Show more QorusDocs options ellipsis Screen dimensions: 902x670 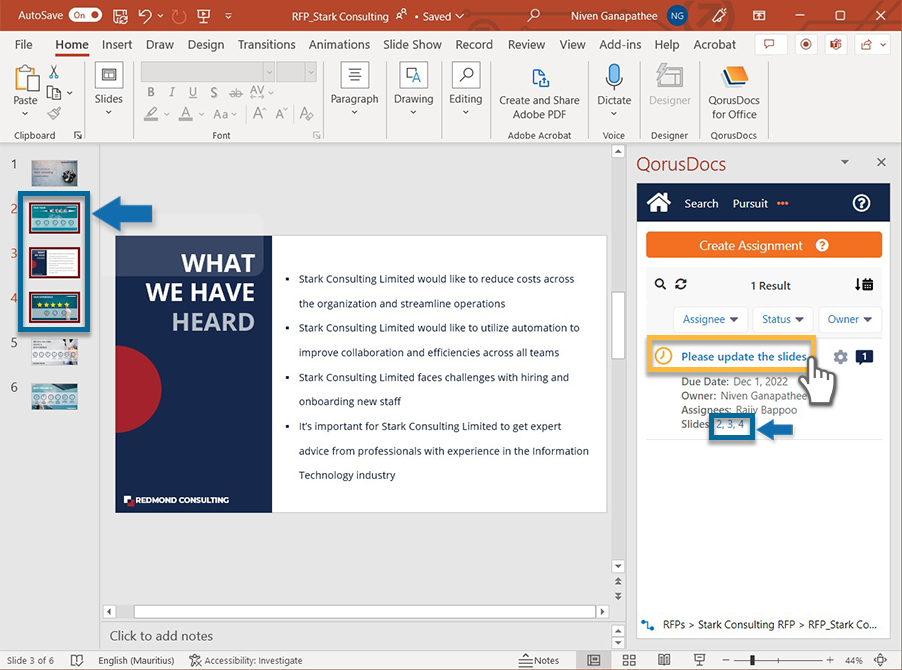pos(782,203)
